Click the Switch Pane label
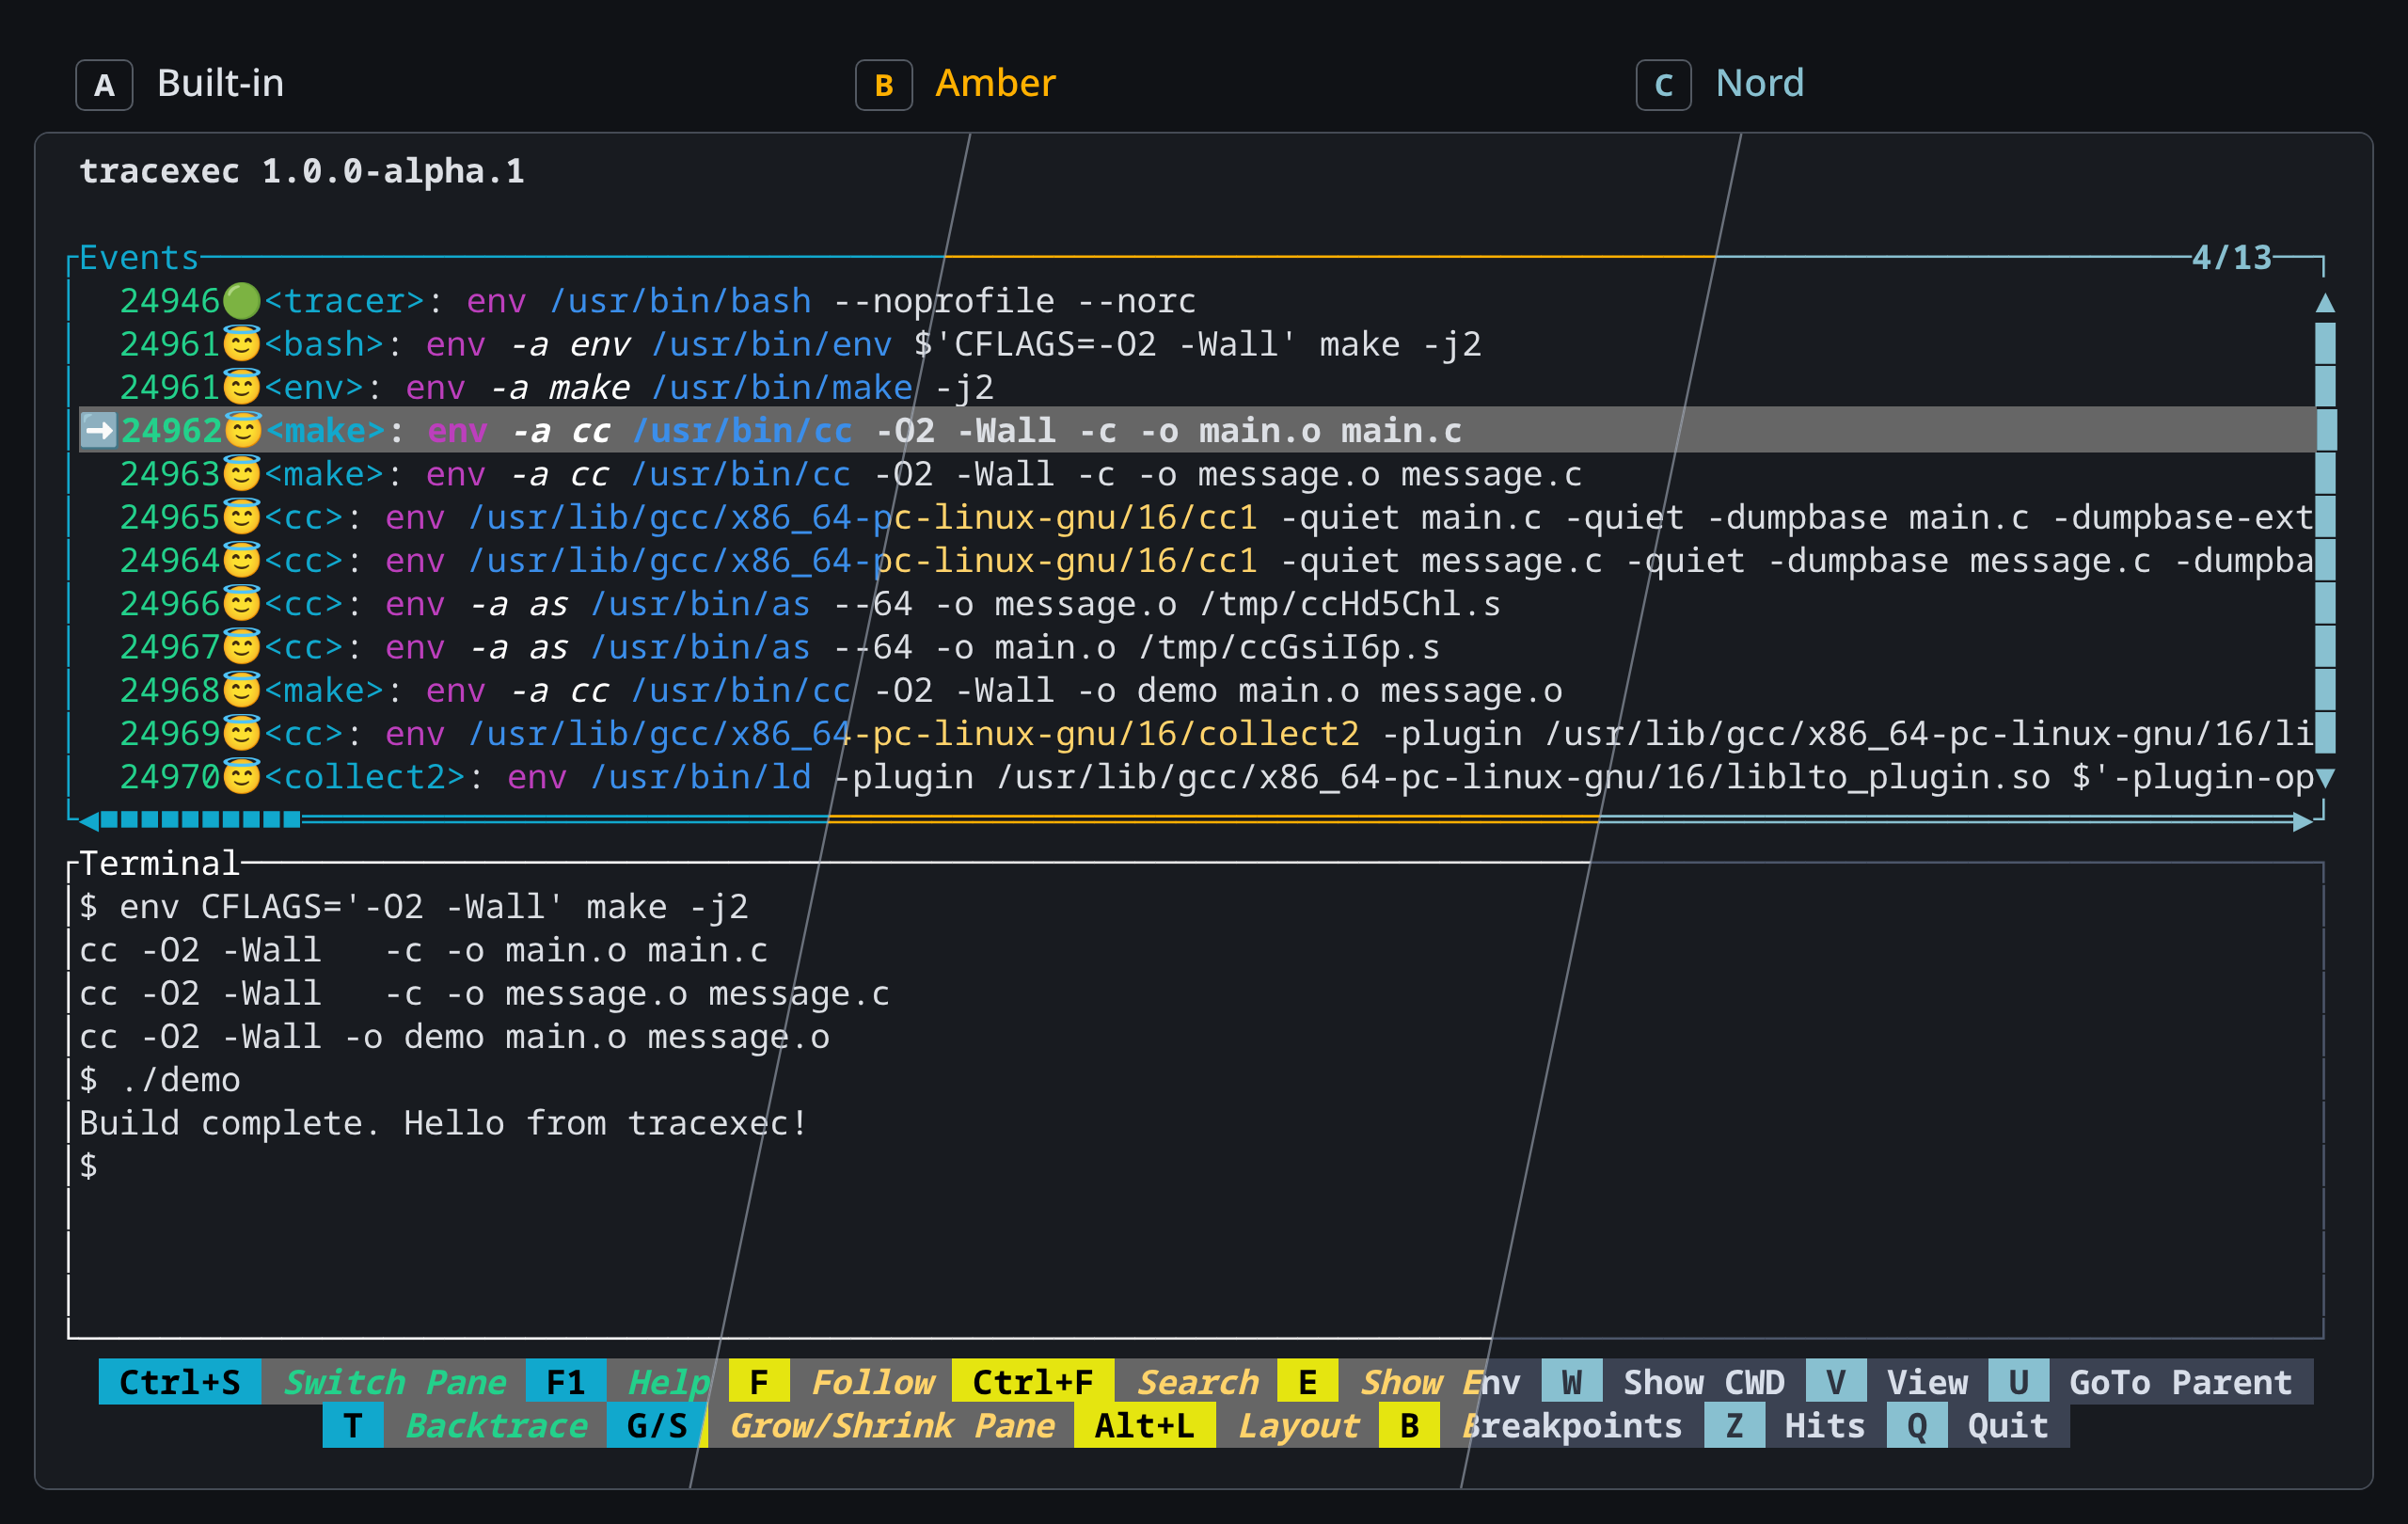 click(x=394, y=1382)
